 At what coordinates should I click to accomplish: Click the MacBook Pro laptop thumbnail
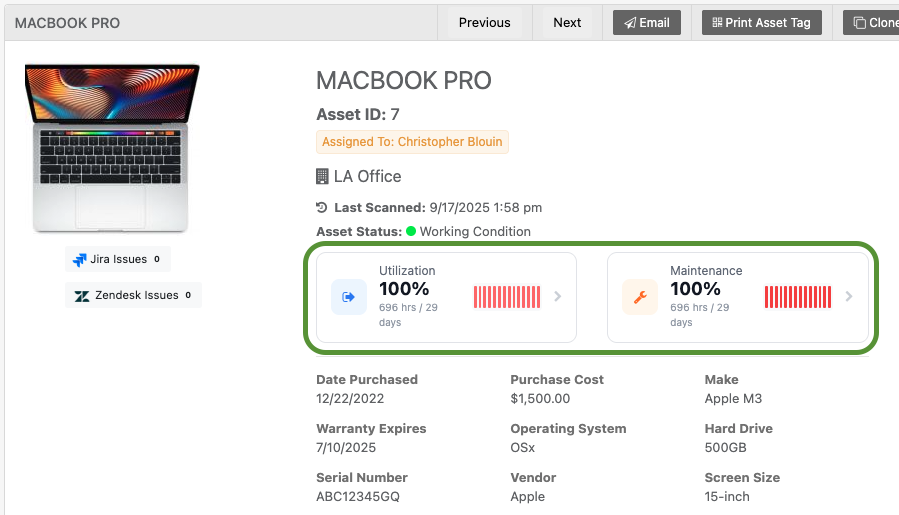pos(112,148)
